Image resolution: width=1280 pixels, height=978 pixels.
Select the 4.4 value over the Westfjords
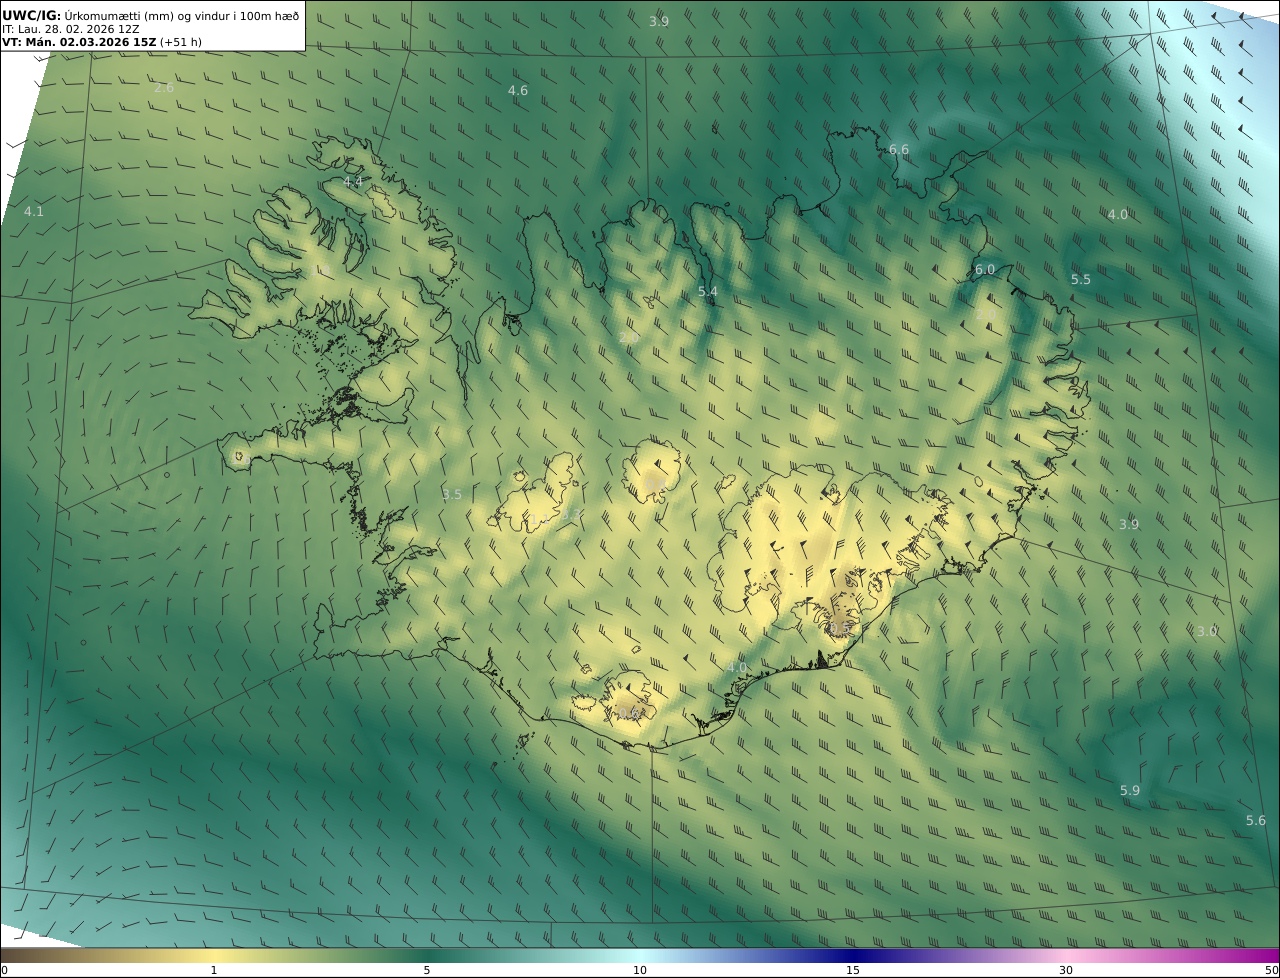click(353, 181)
